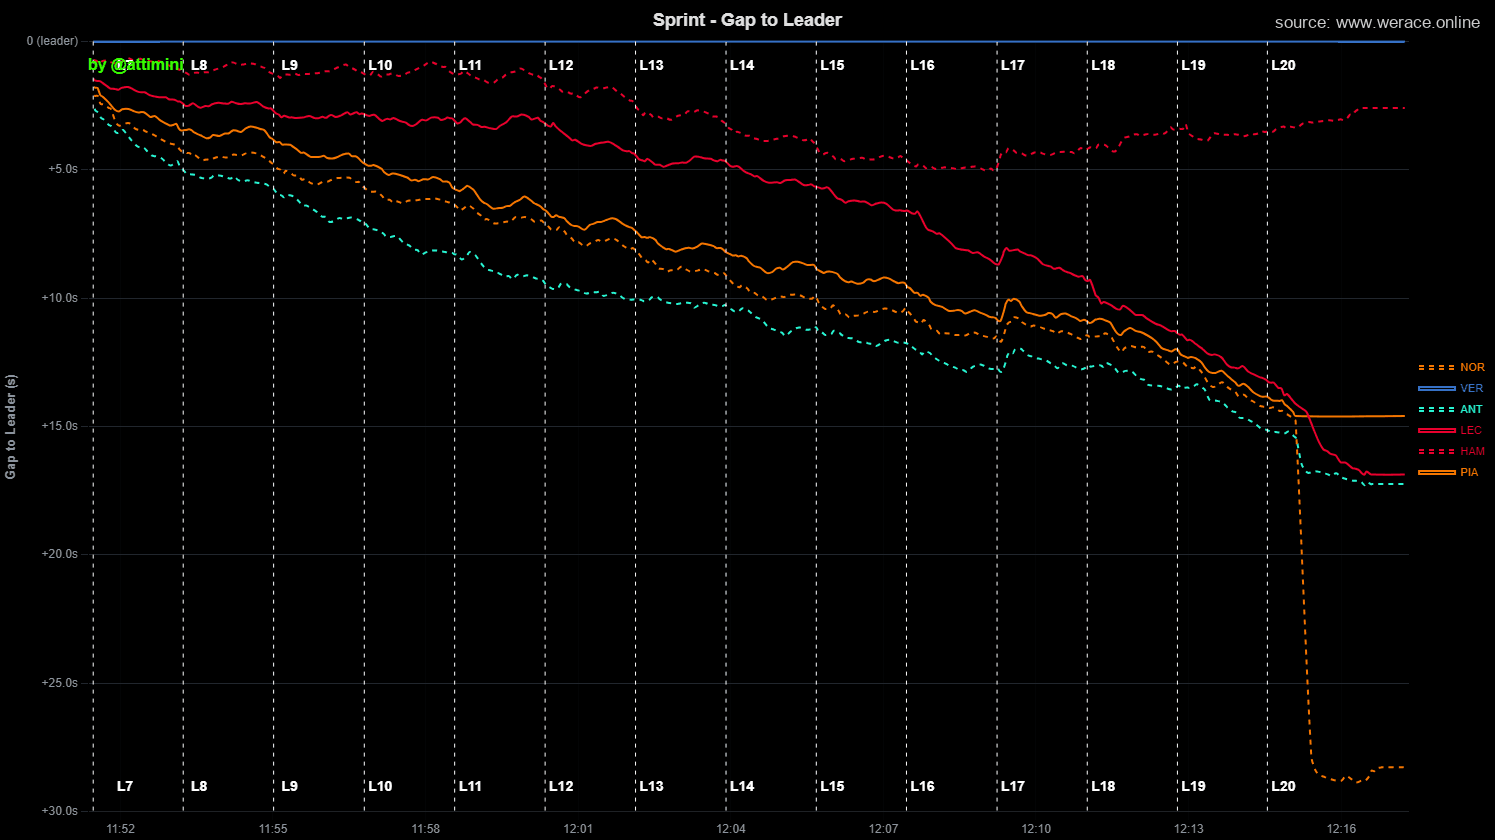Hide the ANT series via legend

tap(1451, 410)
